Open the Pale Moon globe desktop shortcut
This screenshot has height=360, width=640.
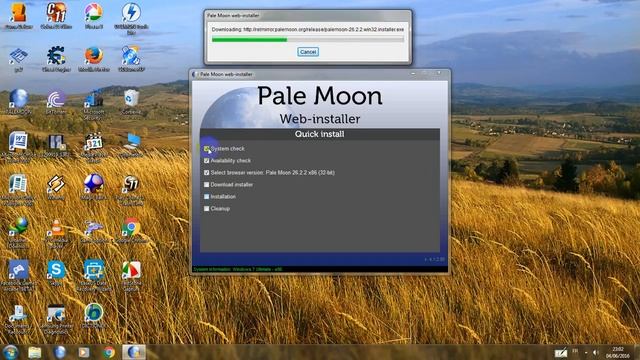(x=18, y=102)
